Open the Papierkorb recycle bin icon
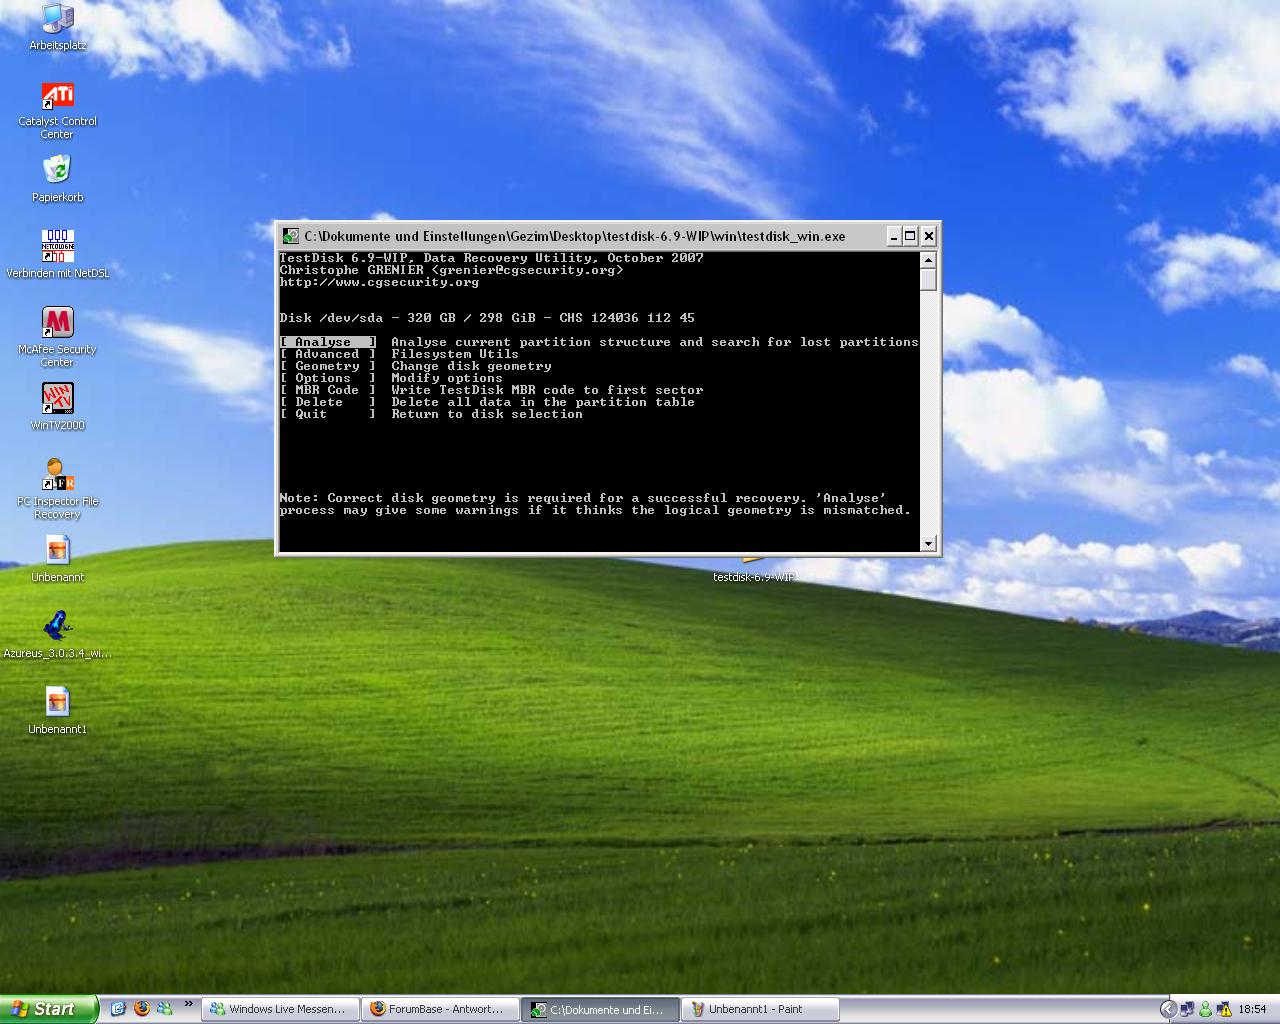 click(57, 178)
